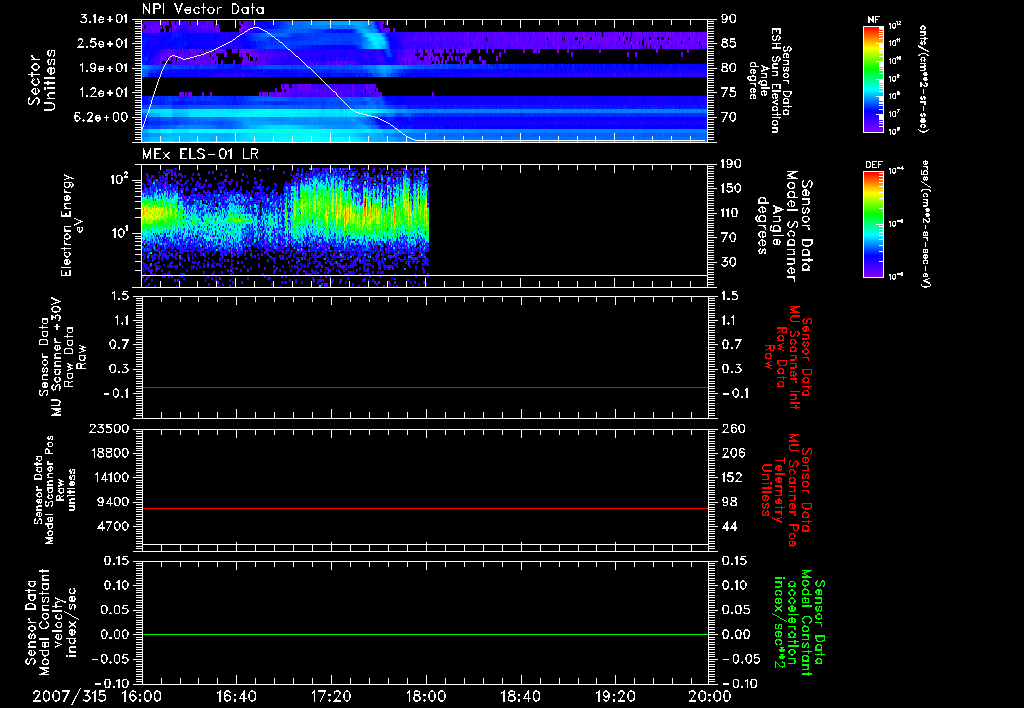Click the 'Sector Unitless' axis label
This screenshot has height=708, width=1024.
[x=41, y=80]
